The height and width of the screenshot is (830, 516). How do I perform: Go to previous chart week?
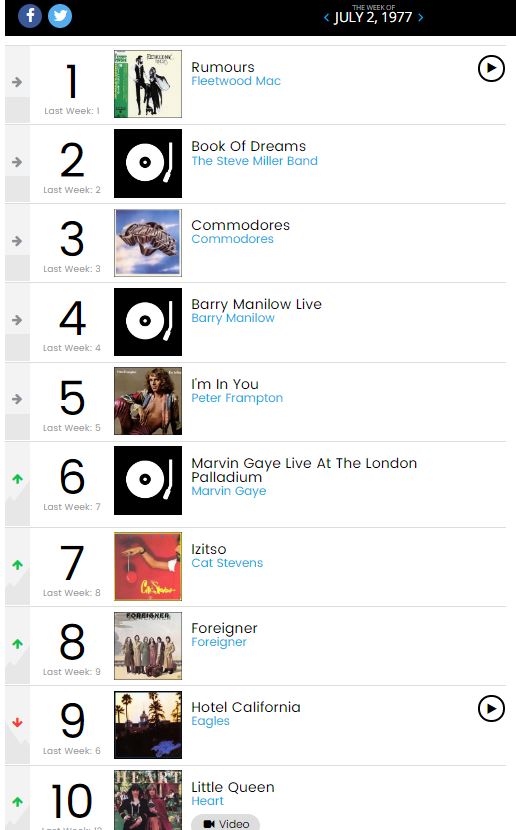[326, 17]
